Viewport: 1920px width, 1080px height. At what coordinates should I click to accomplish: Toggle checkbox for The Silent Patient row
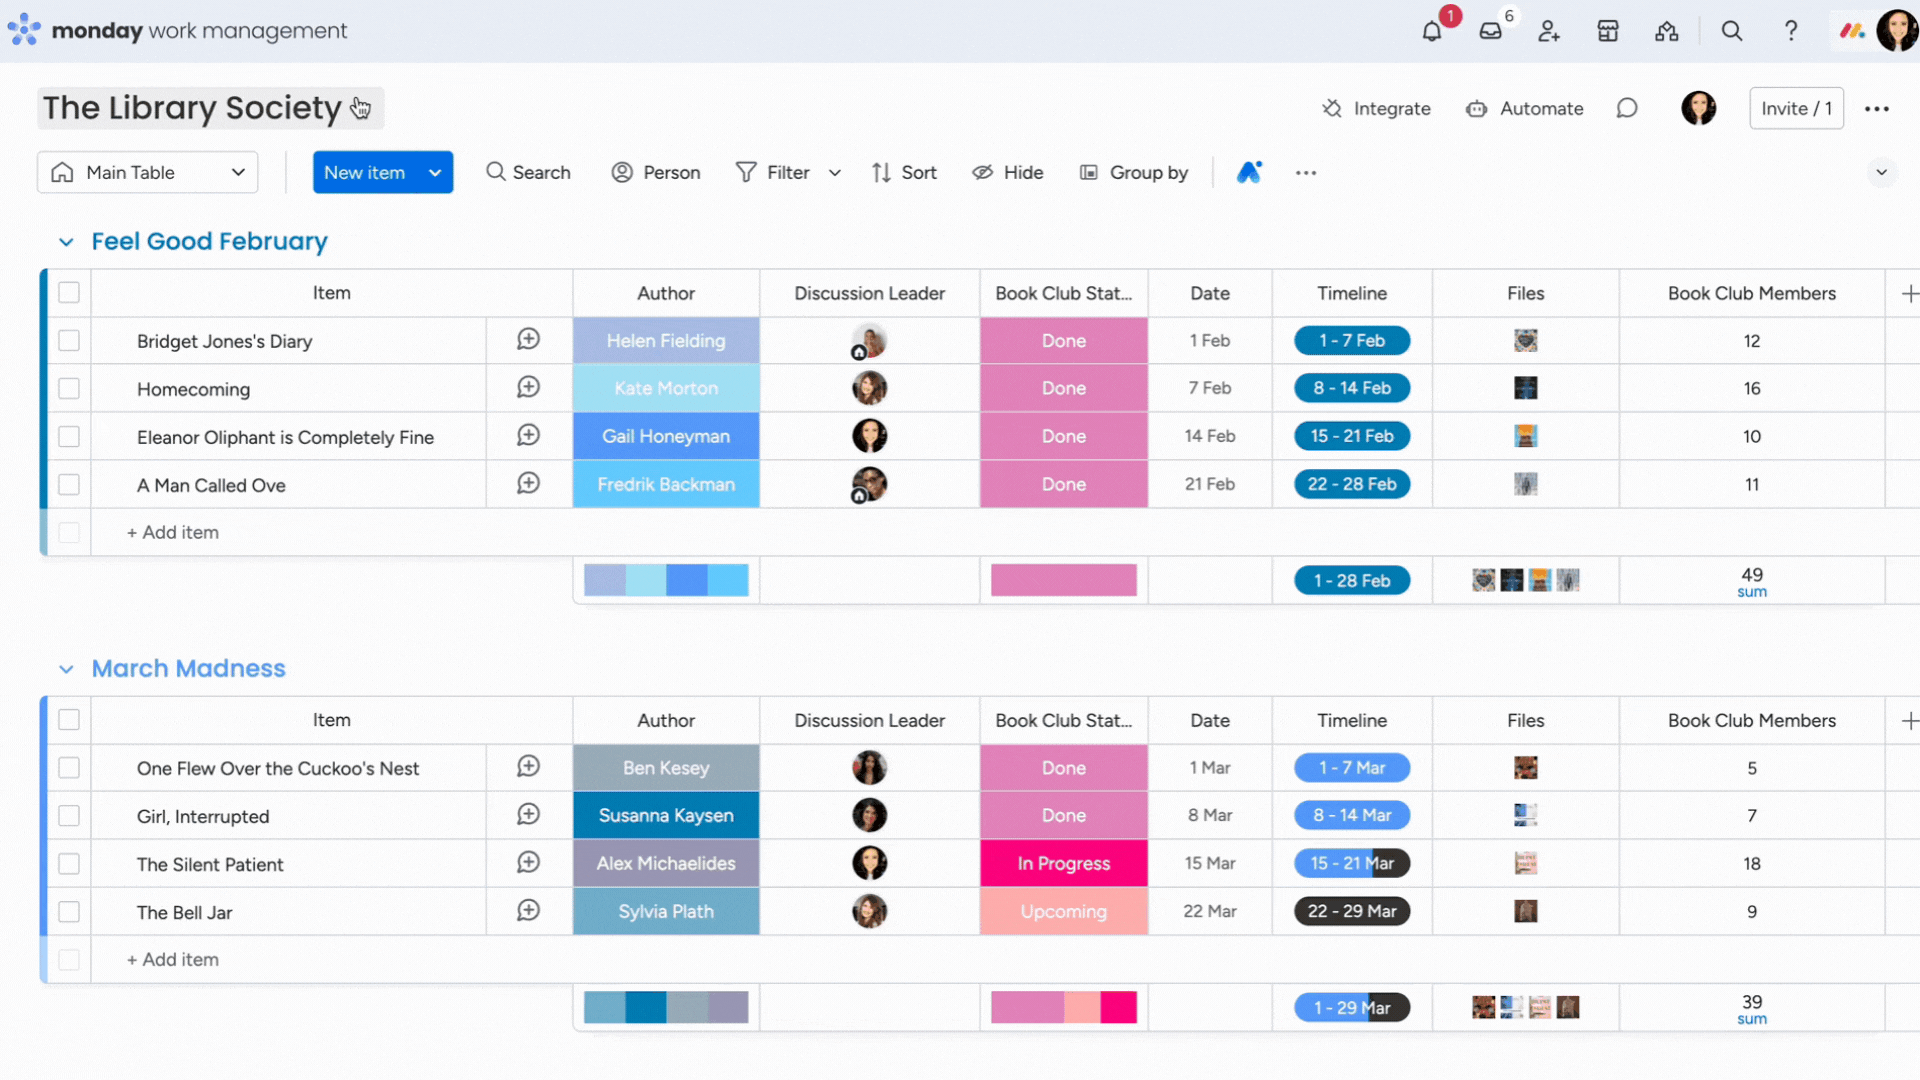pyautogui.click(x=69, y=862)
